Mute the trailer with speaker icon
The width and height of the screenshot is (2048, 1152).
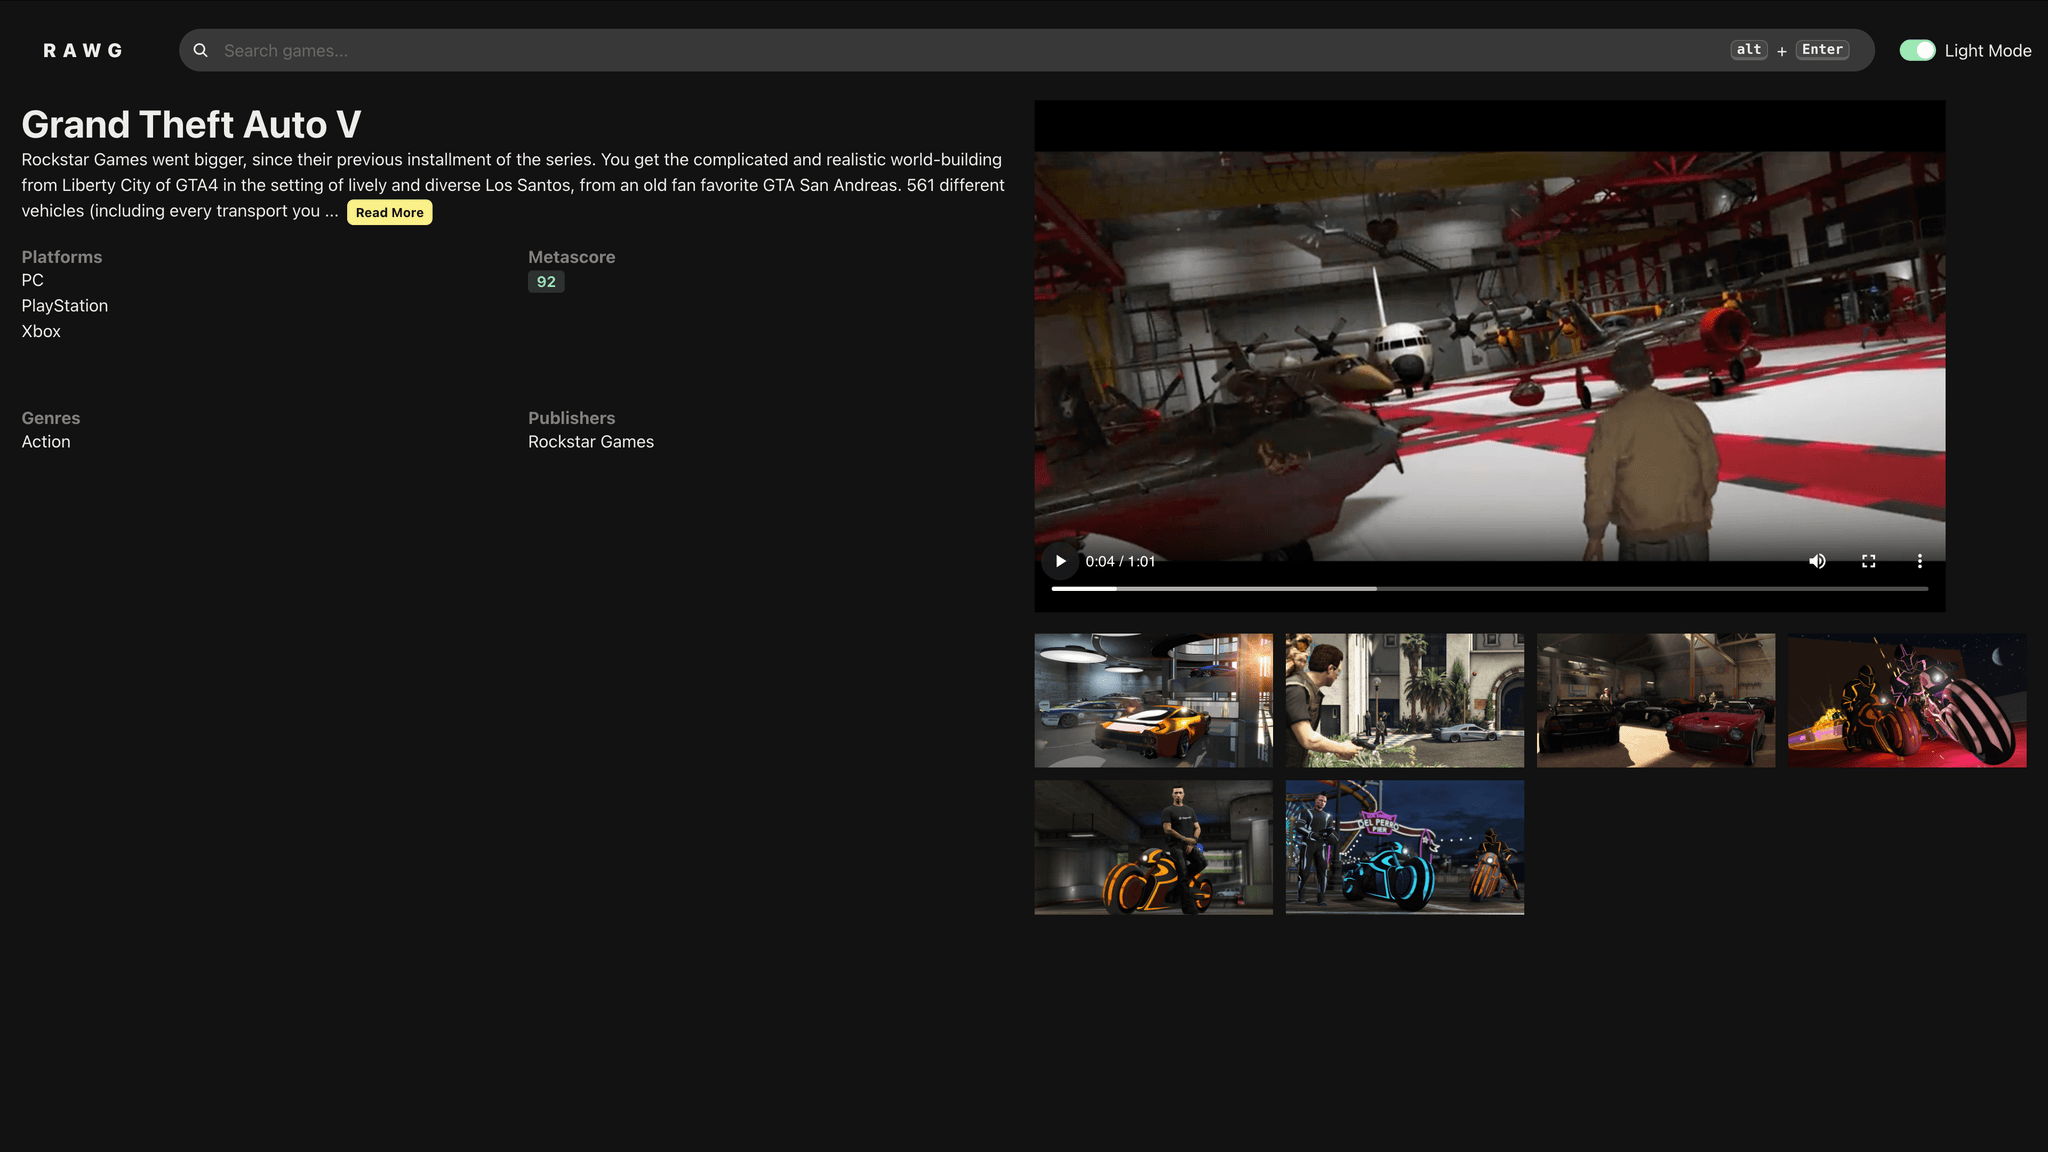(x=1817, y=561)
